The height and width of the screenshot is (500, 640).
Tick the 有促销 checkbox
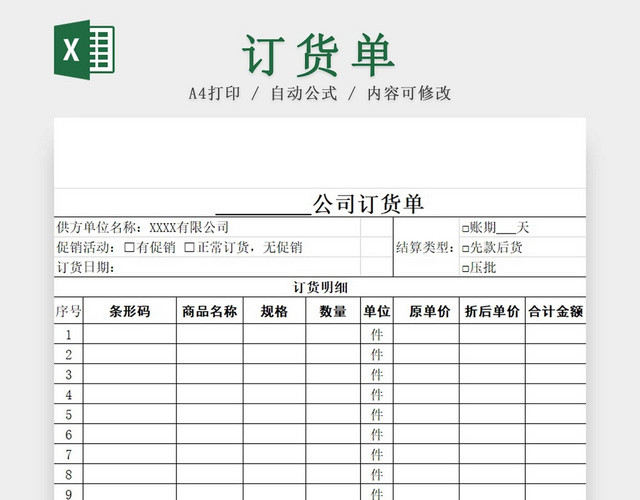tap(129, 247)
